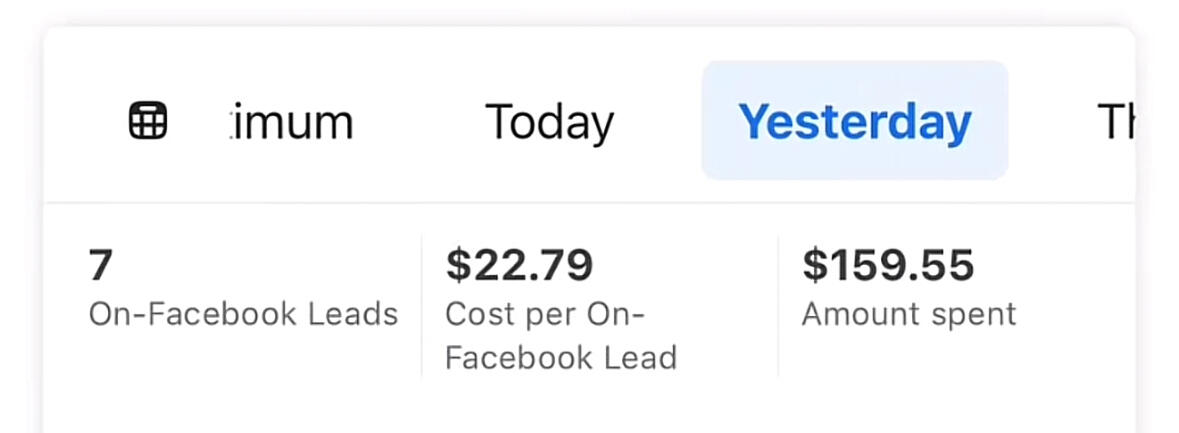Click the "Facebook Lead" second label line
Viewport: 1179px width, 433px height.
coord(561,358)
